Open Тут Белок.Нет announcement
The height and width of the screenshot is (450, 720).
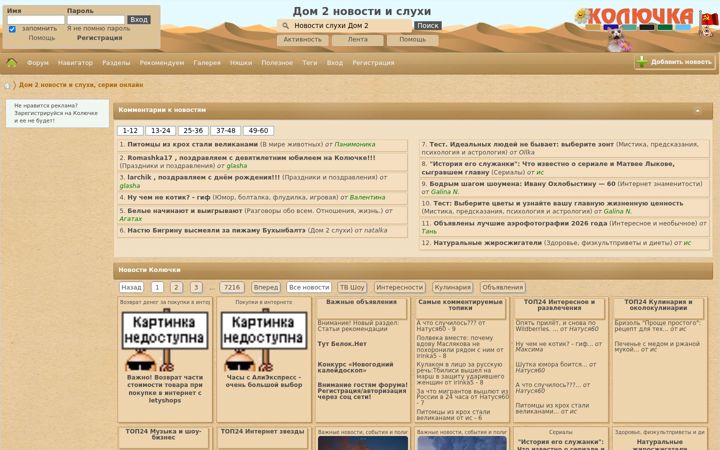click(x=342, y=343)
